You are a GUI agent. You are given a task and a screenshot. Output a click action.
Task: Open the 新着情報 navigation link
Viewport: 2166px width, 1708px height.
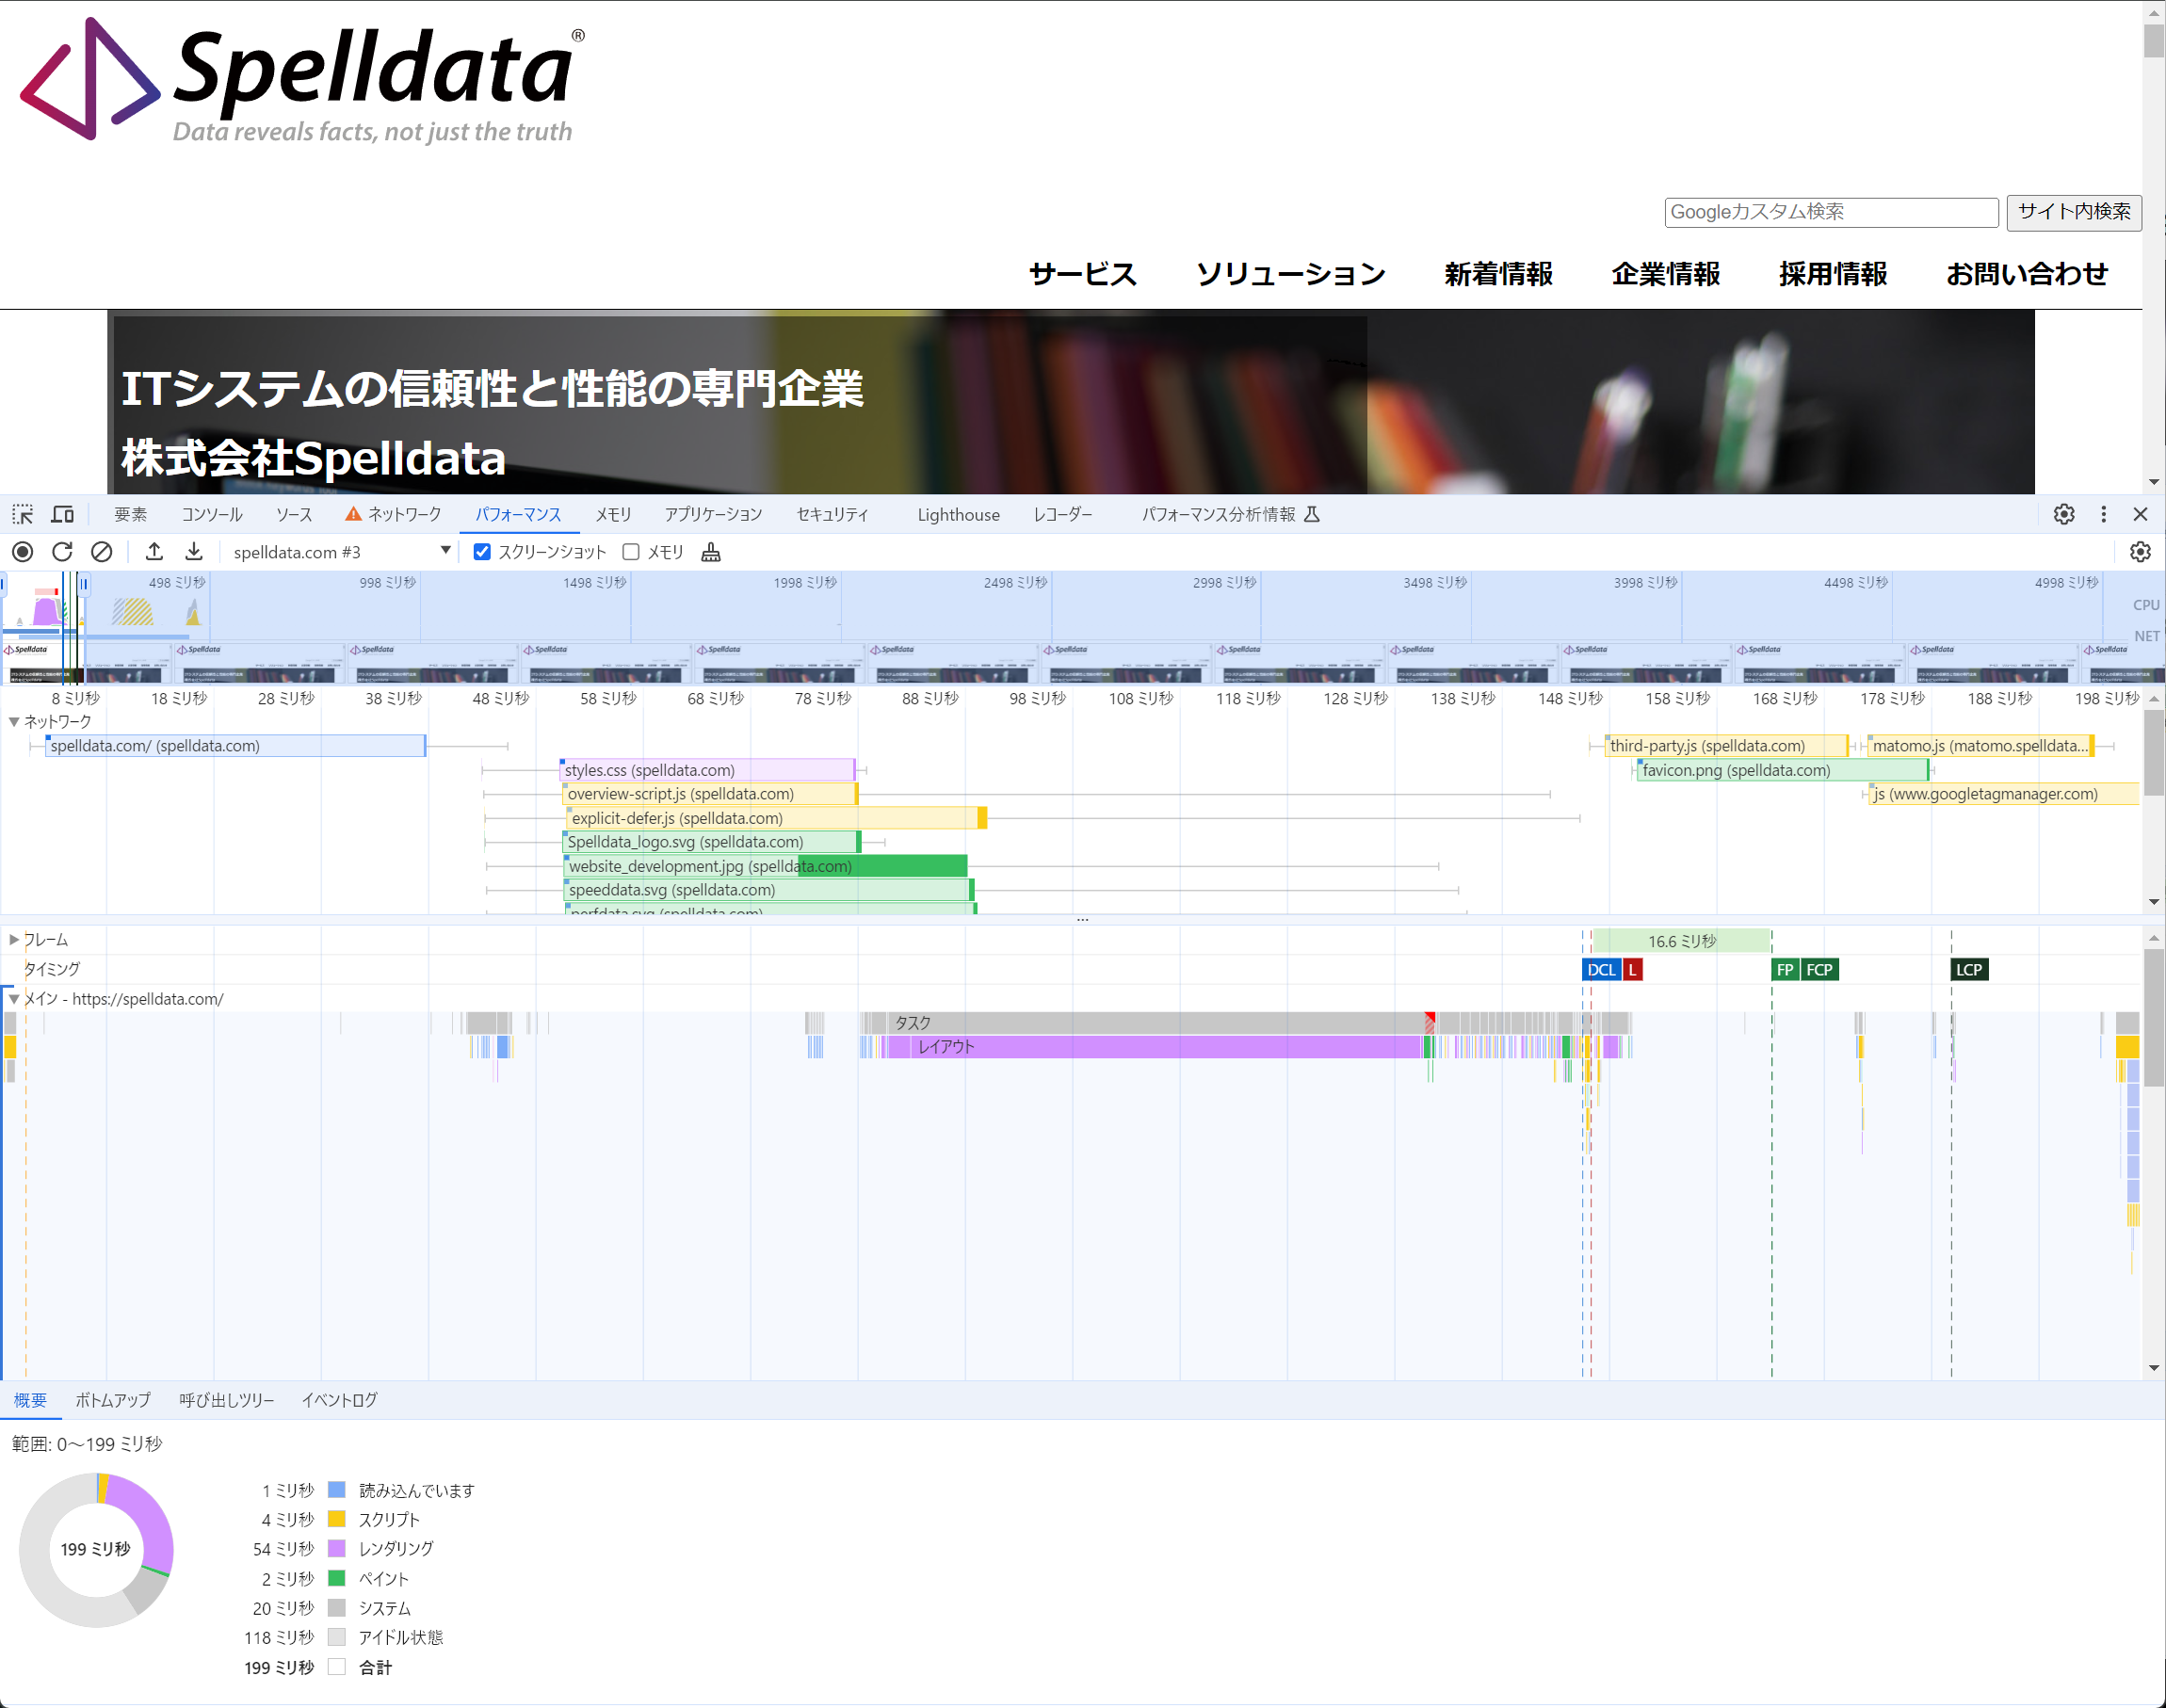pos(1498,274)
